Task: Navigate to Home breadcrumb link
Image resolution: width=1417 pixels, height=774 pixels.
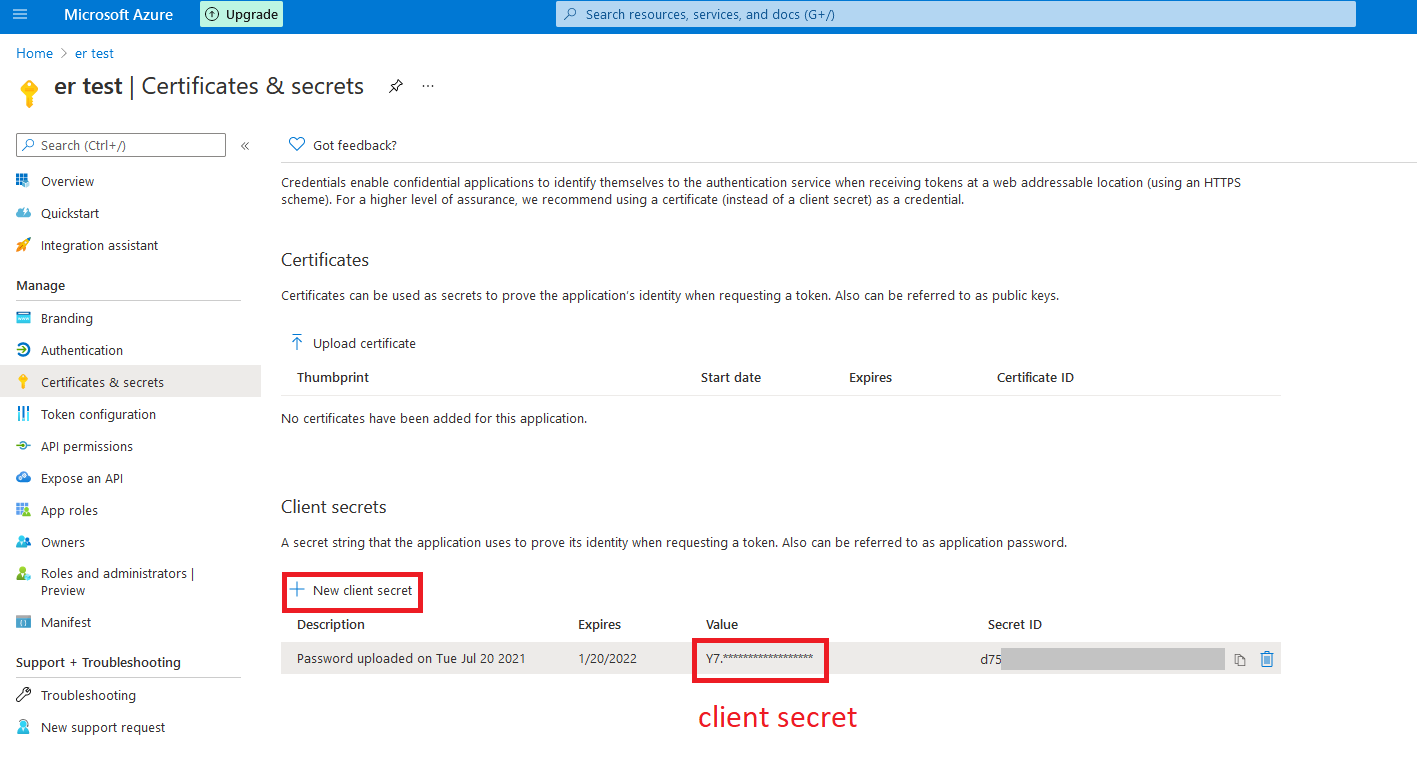Action: [34, 54]
